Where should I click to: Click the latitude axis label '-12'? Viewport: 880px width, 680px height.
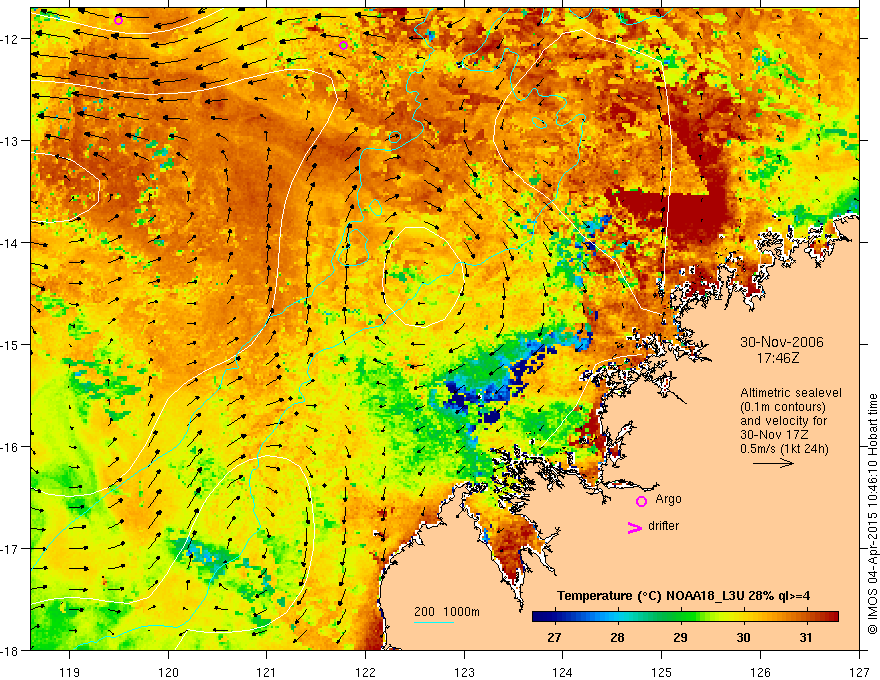[x=11, y=39]
